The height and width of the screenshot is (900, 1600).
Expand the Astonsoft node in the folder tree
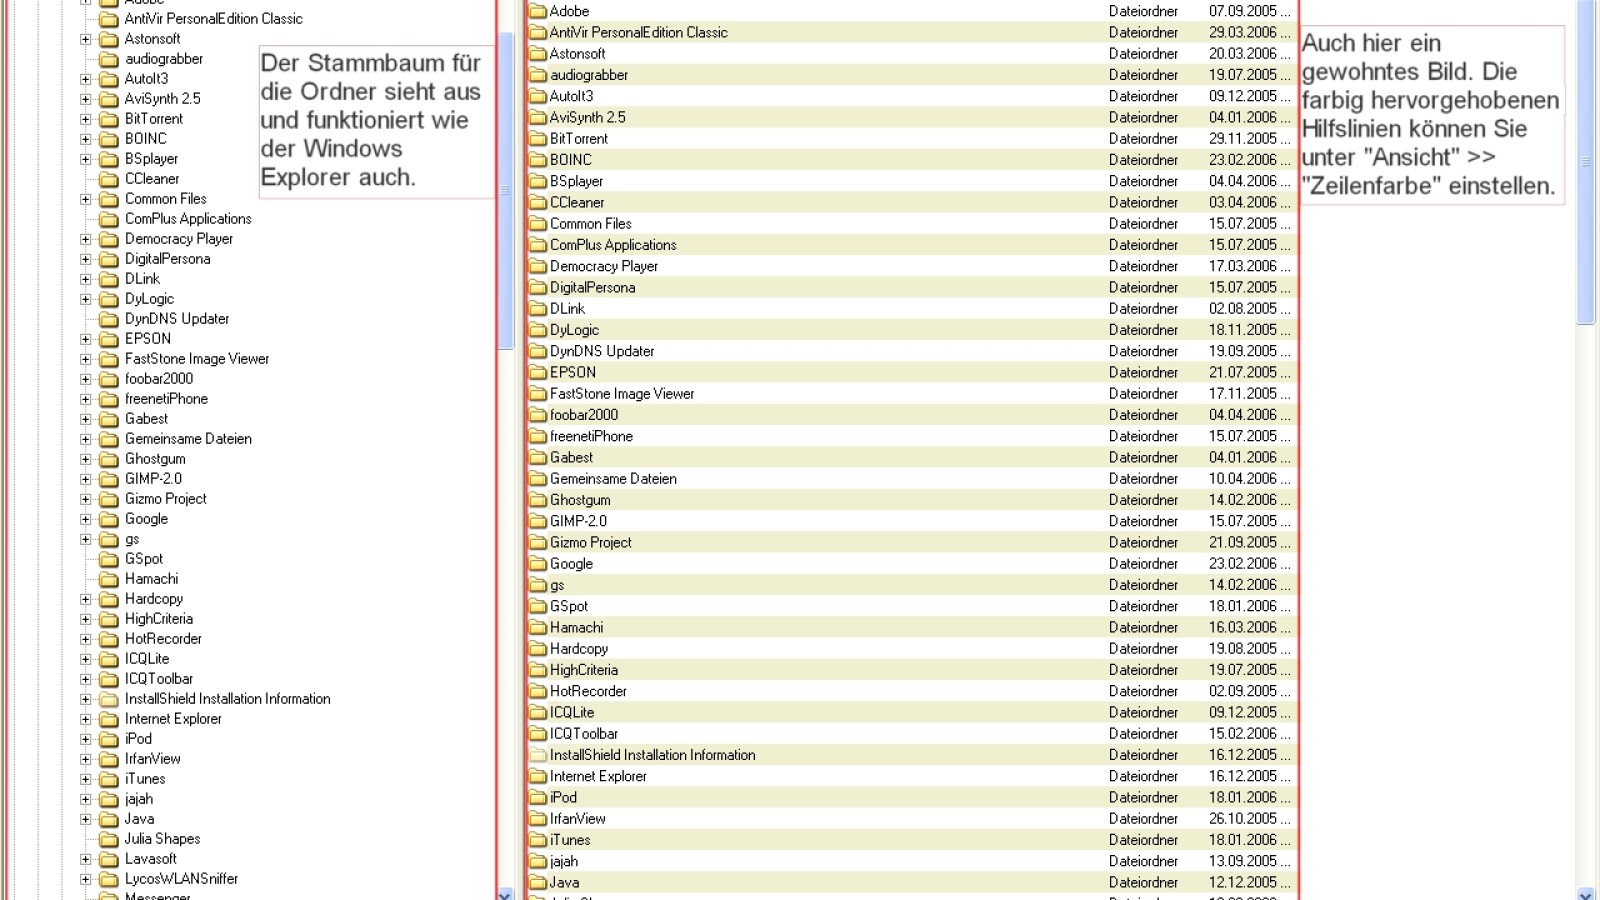pos(85,39)
